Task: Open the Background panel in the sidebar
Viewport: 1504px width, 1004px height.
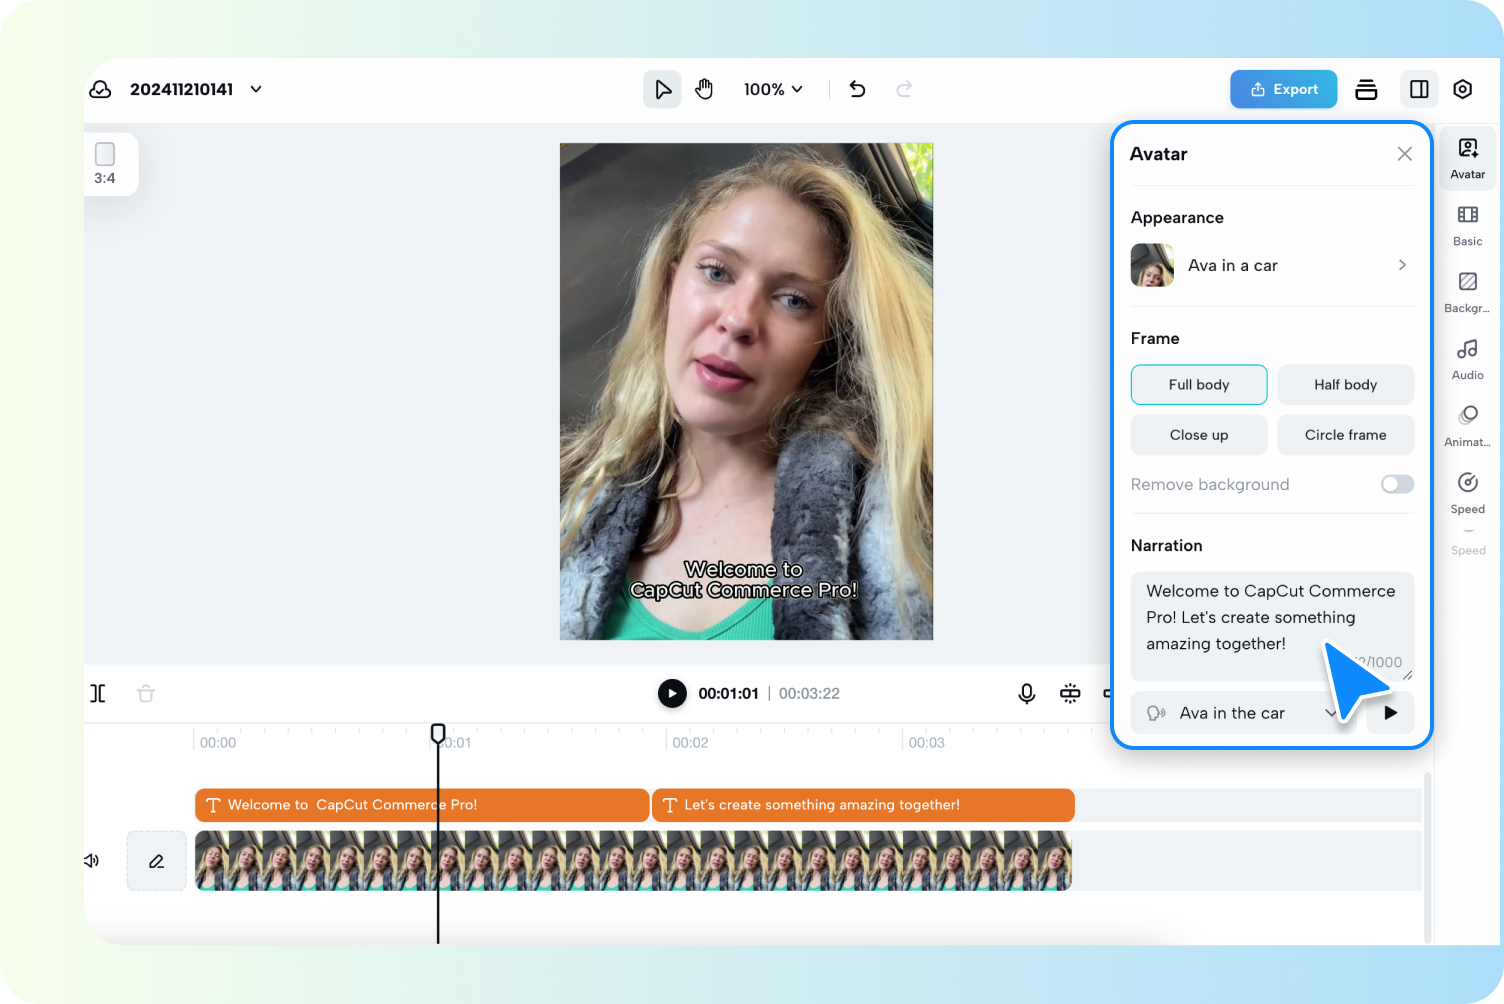Action: [x=1467, y=290]
